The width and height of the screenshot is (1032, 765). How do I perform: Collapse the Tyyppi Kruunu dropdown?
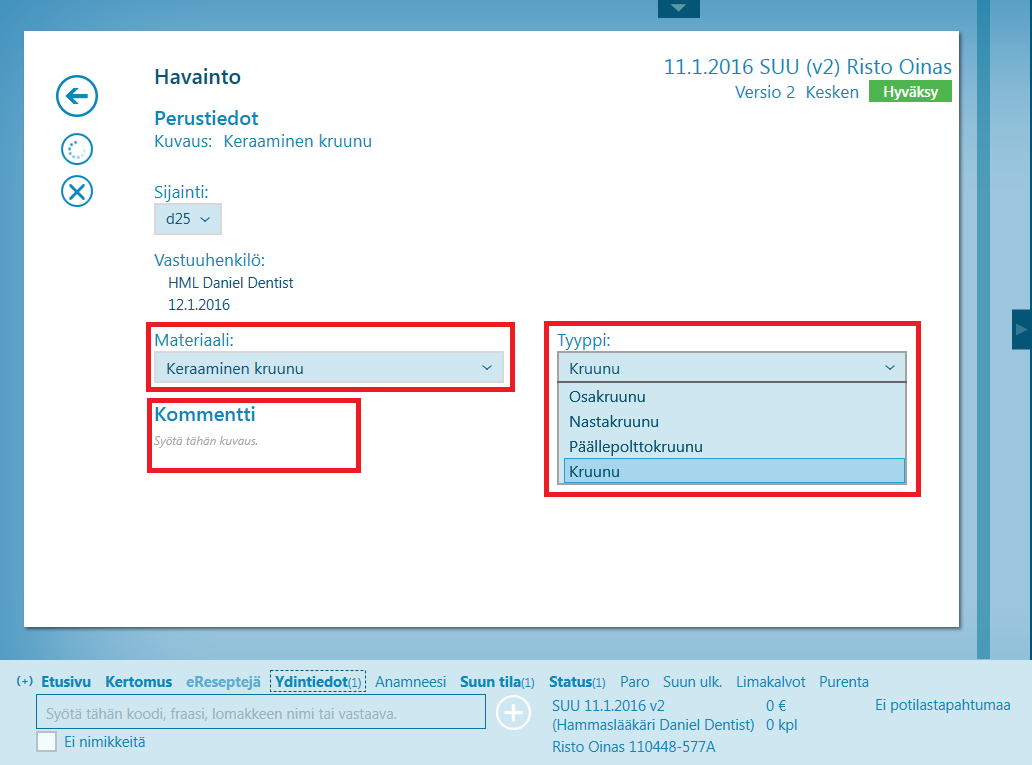coord(731,368)
